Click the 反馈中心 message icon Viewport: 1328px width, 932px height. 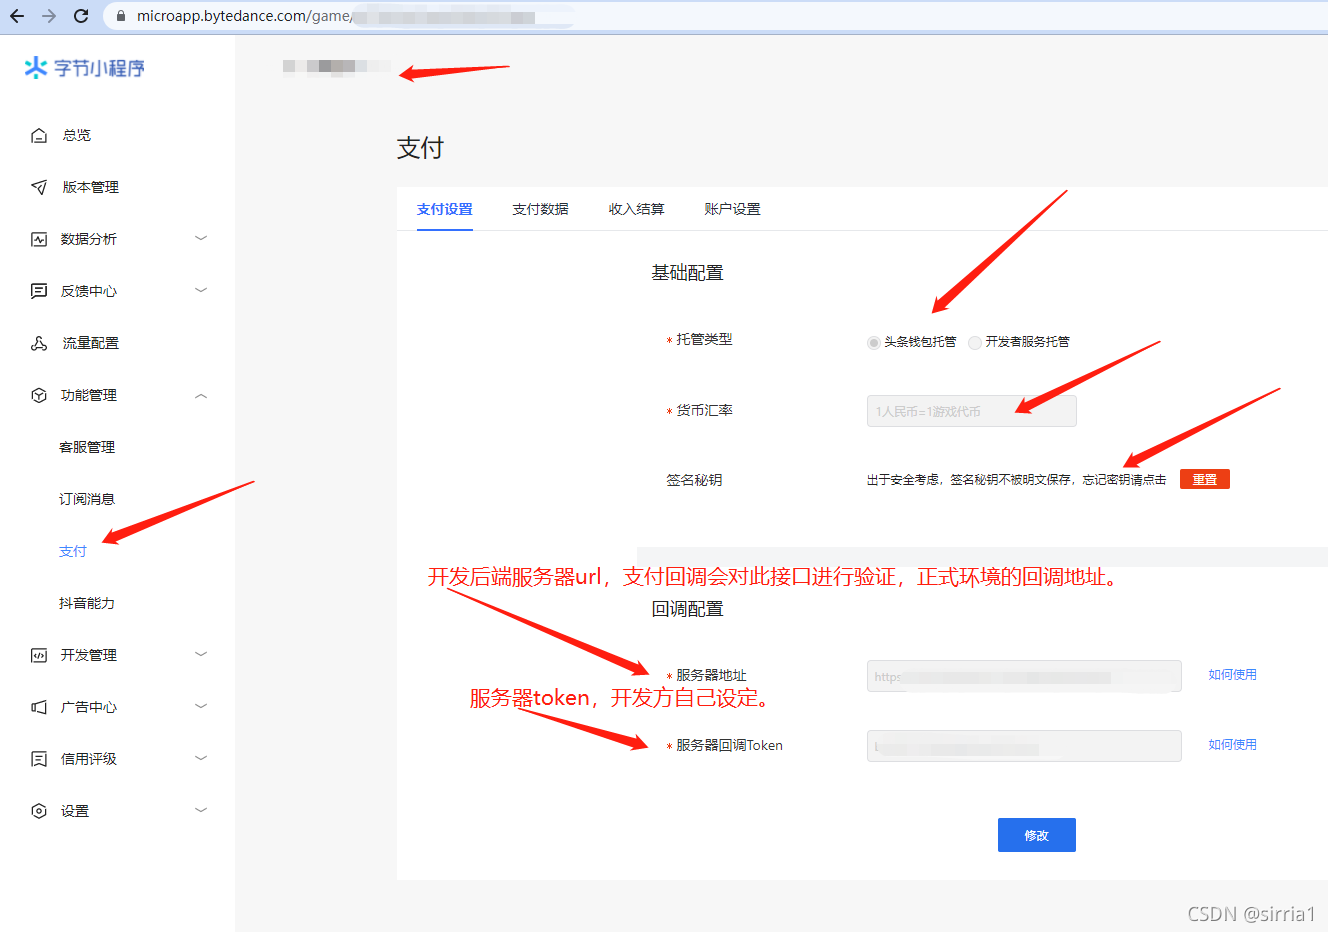coord(39,291)
